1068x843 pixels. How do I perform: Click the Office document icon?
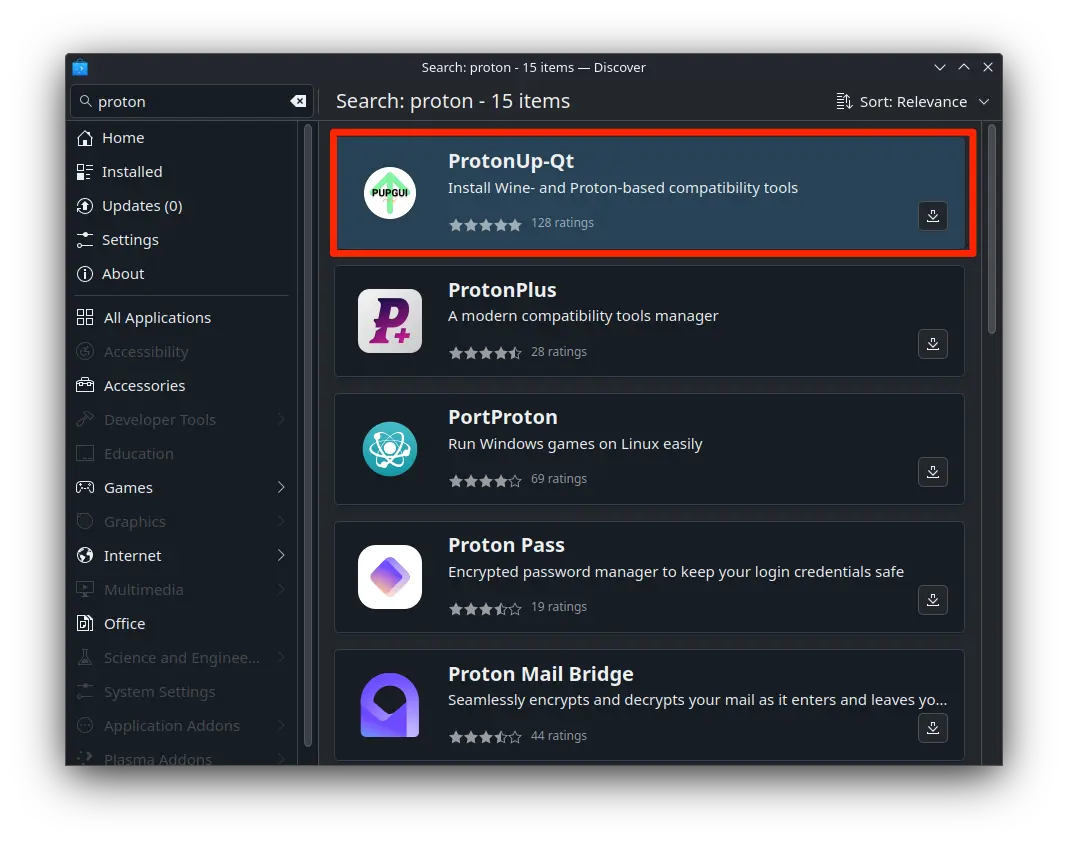click(x=85, y=624)
